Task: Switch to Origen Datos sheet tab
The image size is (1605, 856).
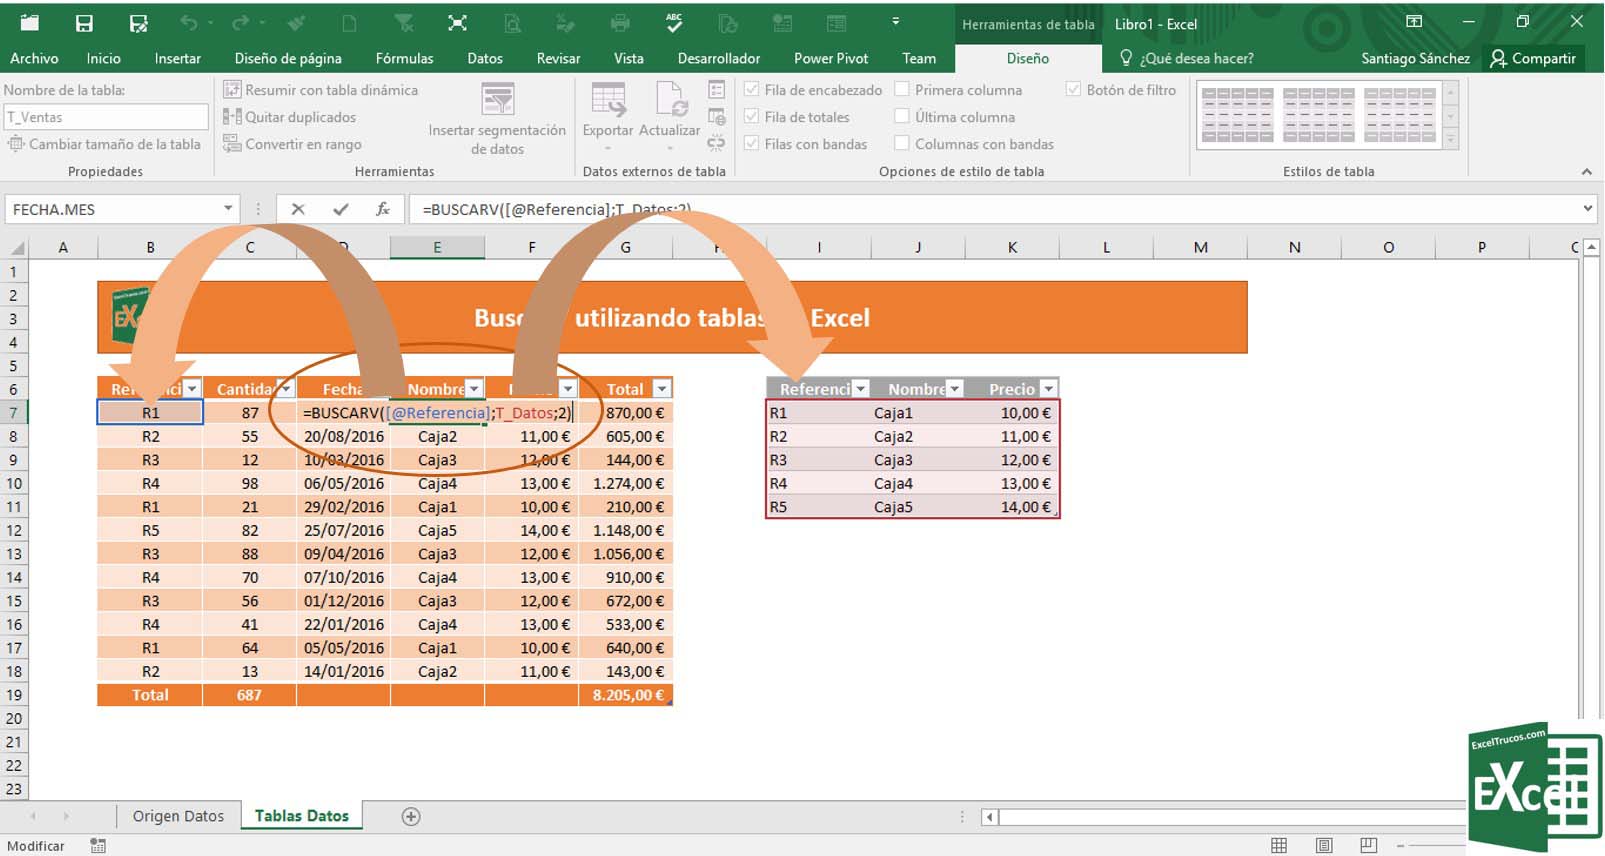Action: [178, 816]
